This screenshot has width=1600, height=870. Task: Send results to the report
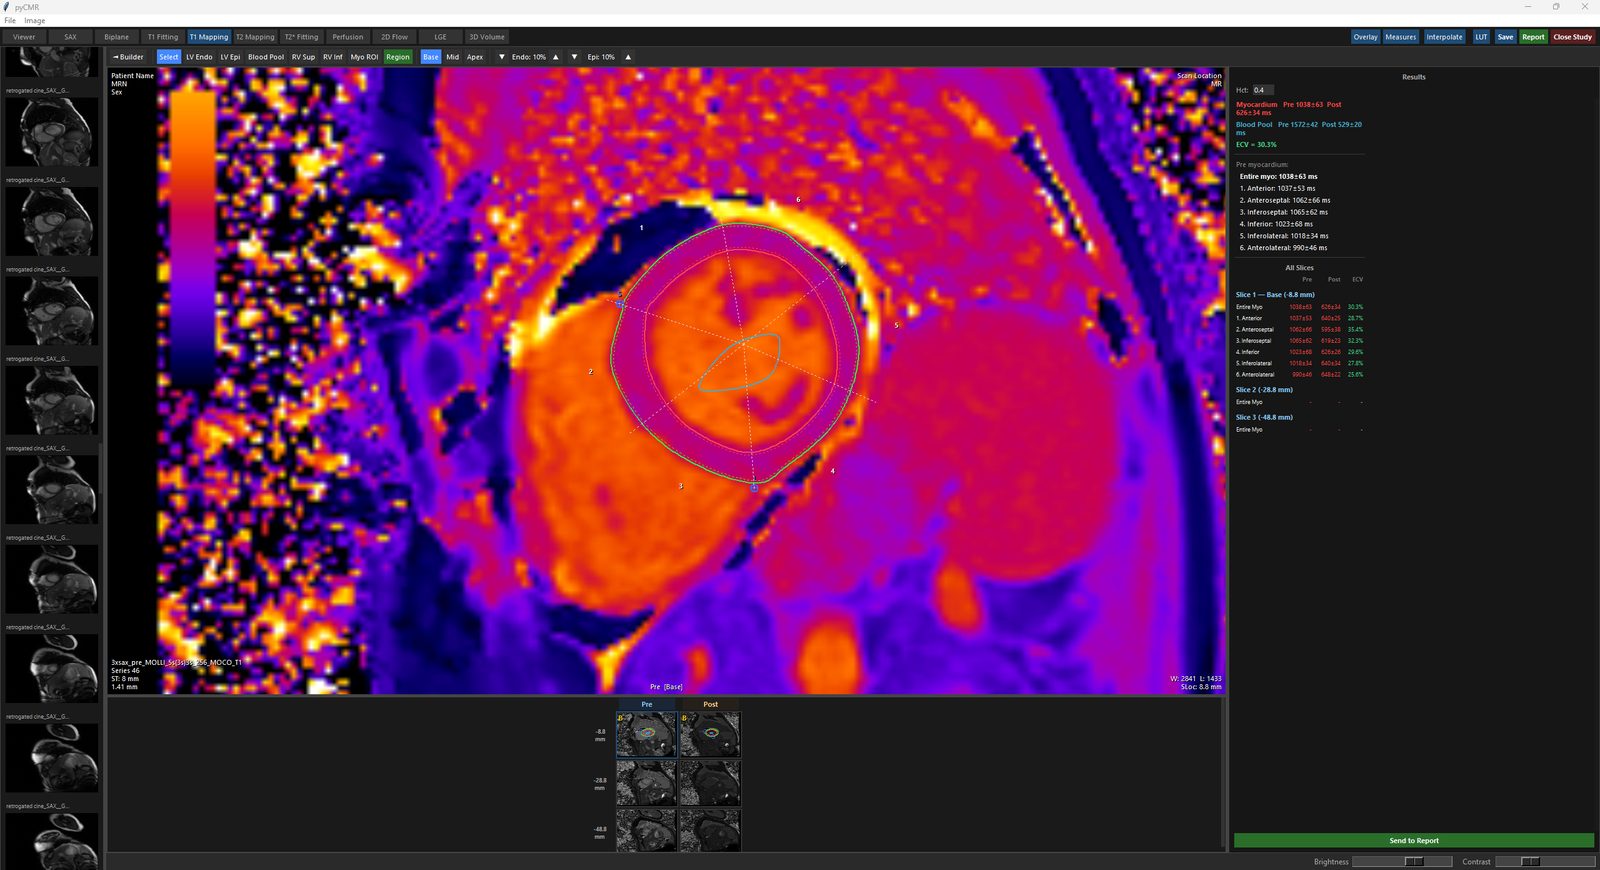pyautogui.click(x=1414, y=841)
